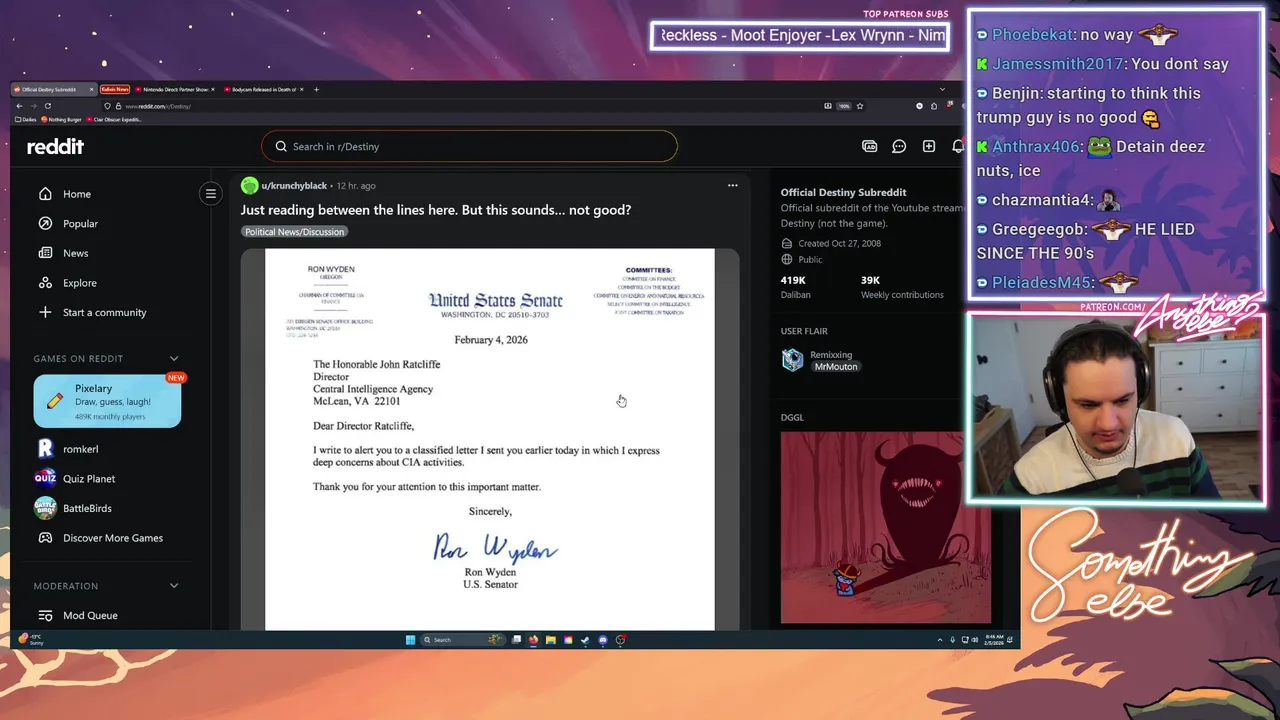Open a new browser tab
Screen dimensions: 1280x720
[316, 89]
